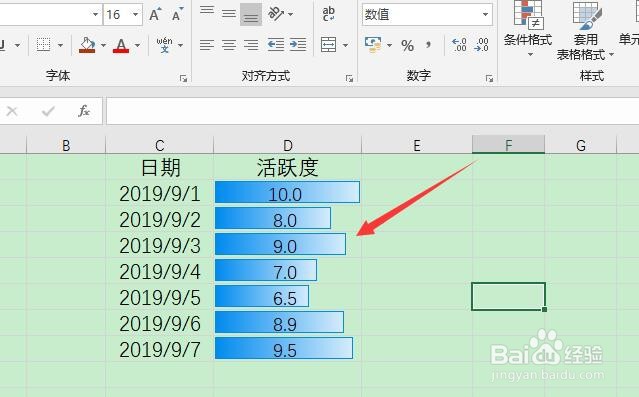This screenshot has height=397, width=639.
Task: Select column E header
Action: coord(416,145)
